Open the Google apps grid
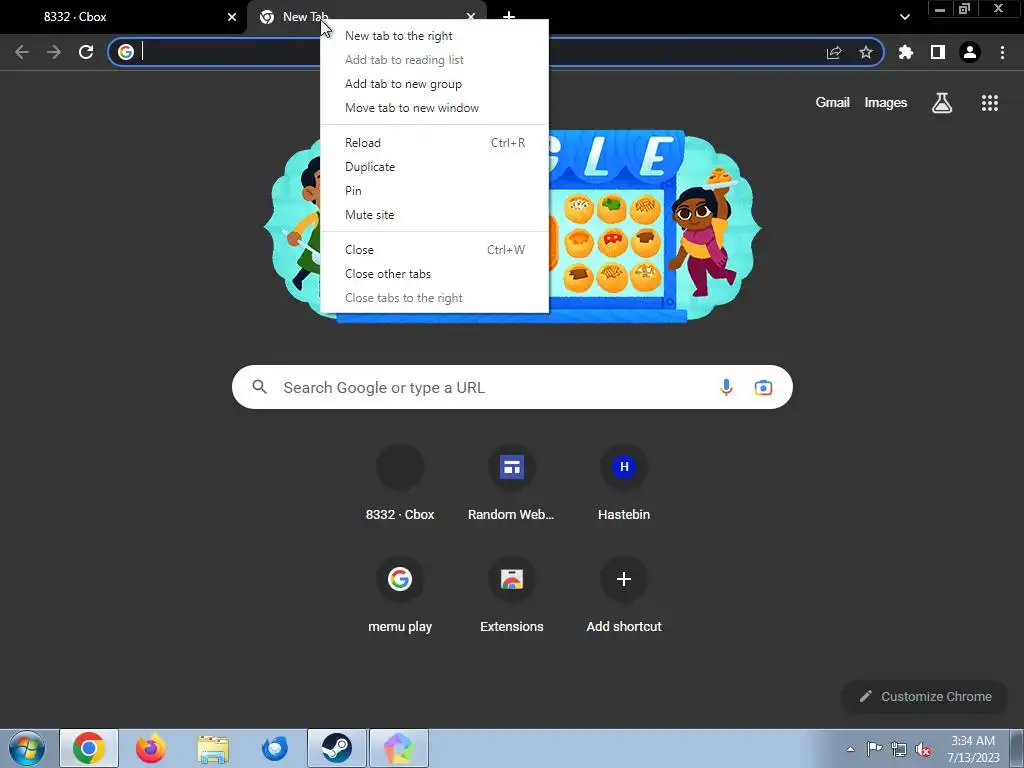This screenshot has width=1024, height=768. pyautogui.click(x=990, y=103)
